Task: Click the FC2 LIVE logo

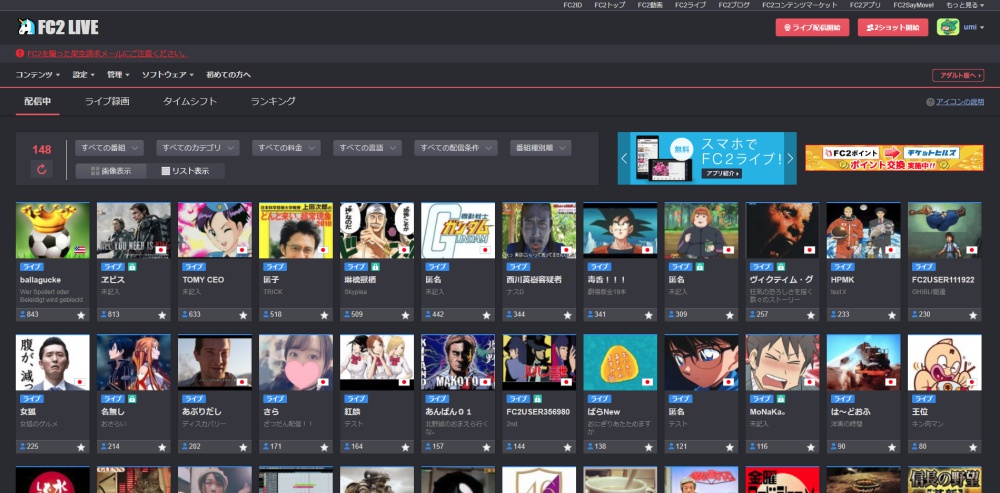Action: 58,27
